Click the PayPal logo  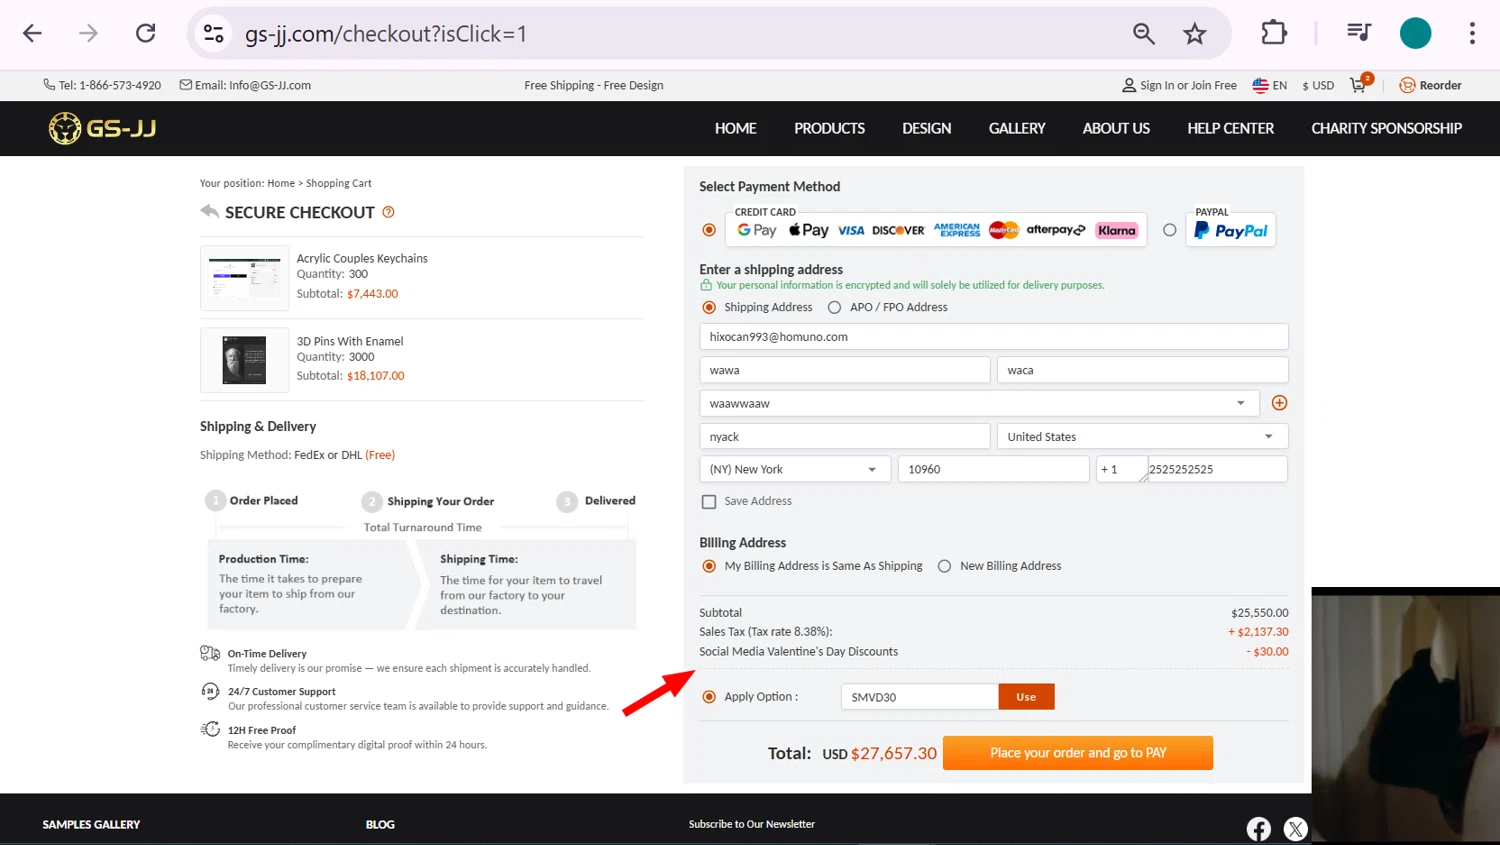click(1231, 230)
